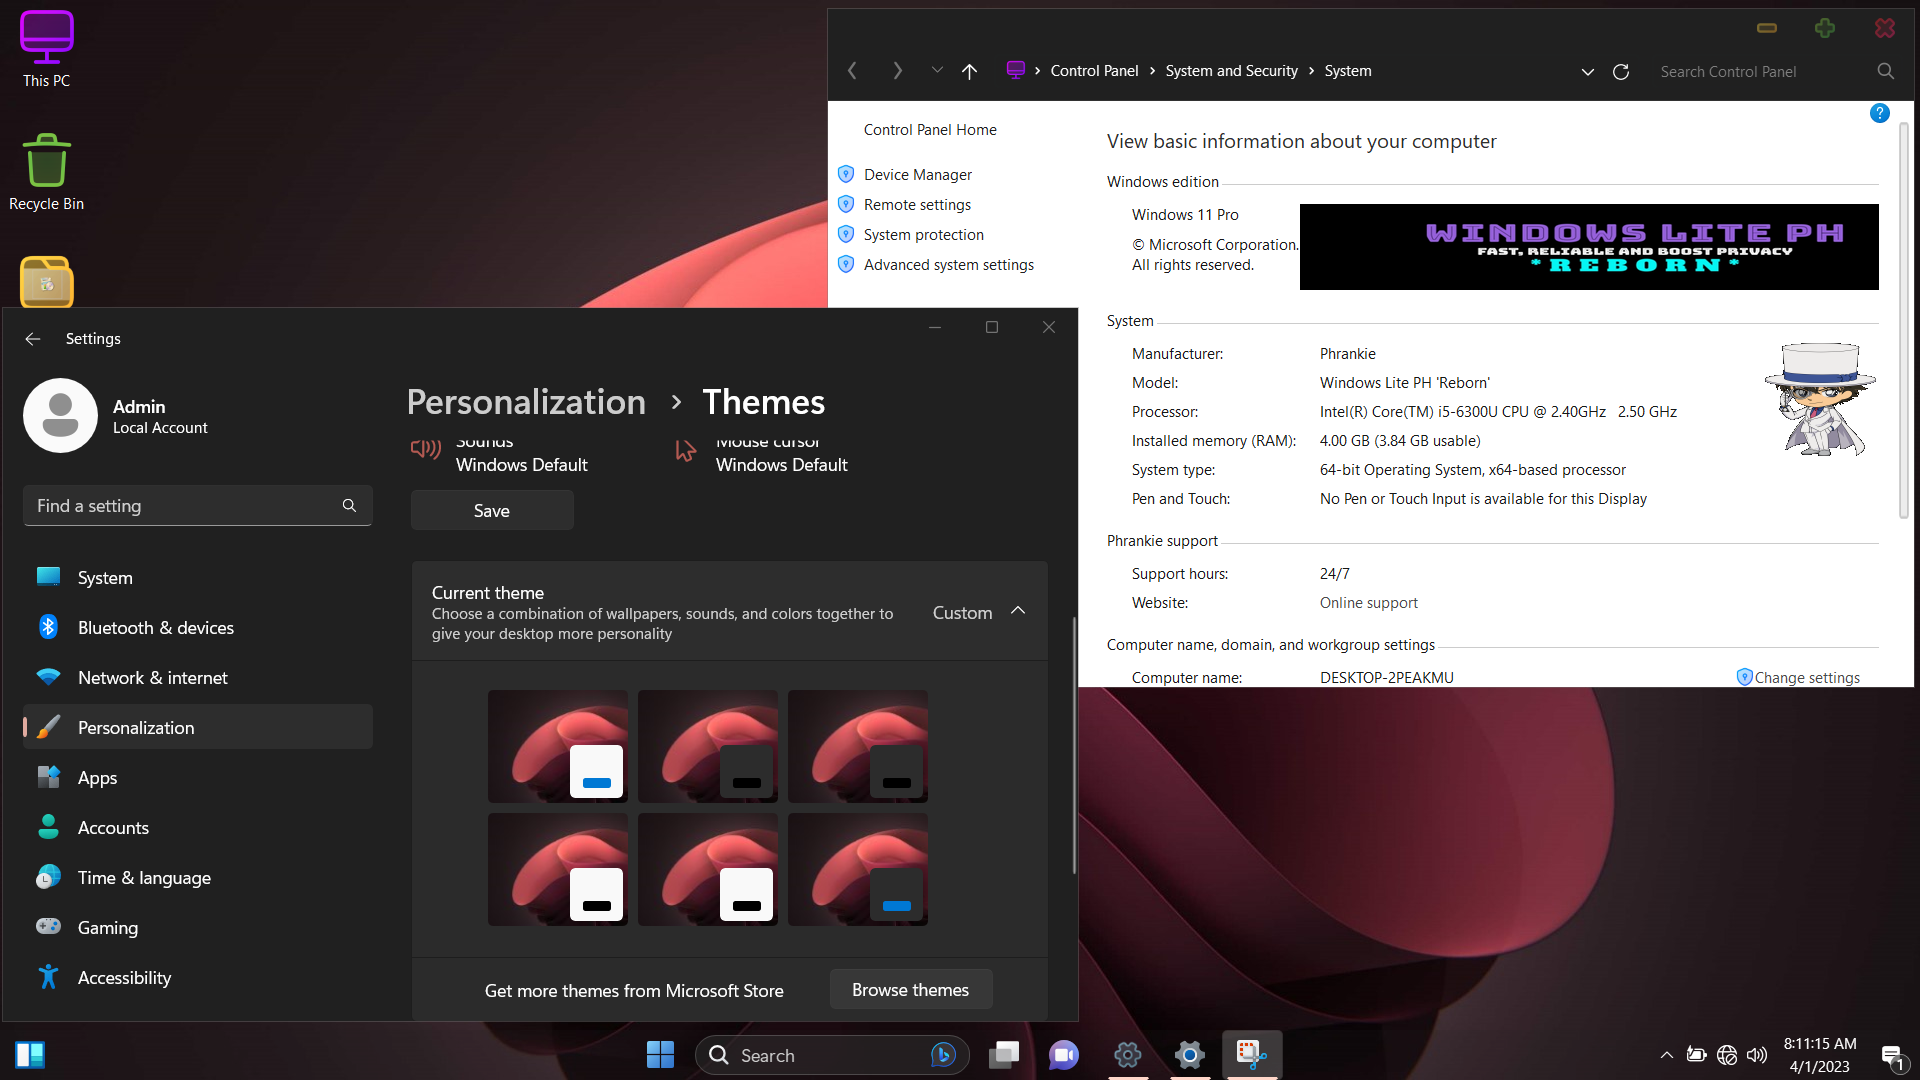Image resolution: width=1920 pixels, height=1080 pixels.
Task: Expand chevron after Control Panel breadcrumb
Action: (1152, 71)
